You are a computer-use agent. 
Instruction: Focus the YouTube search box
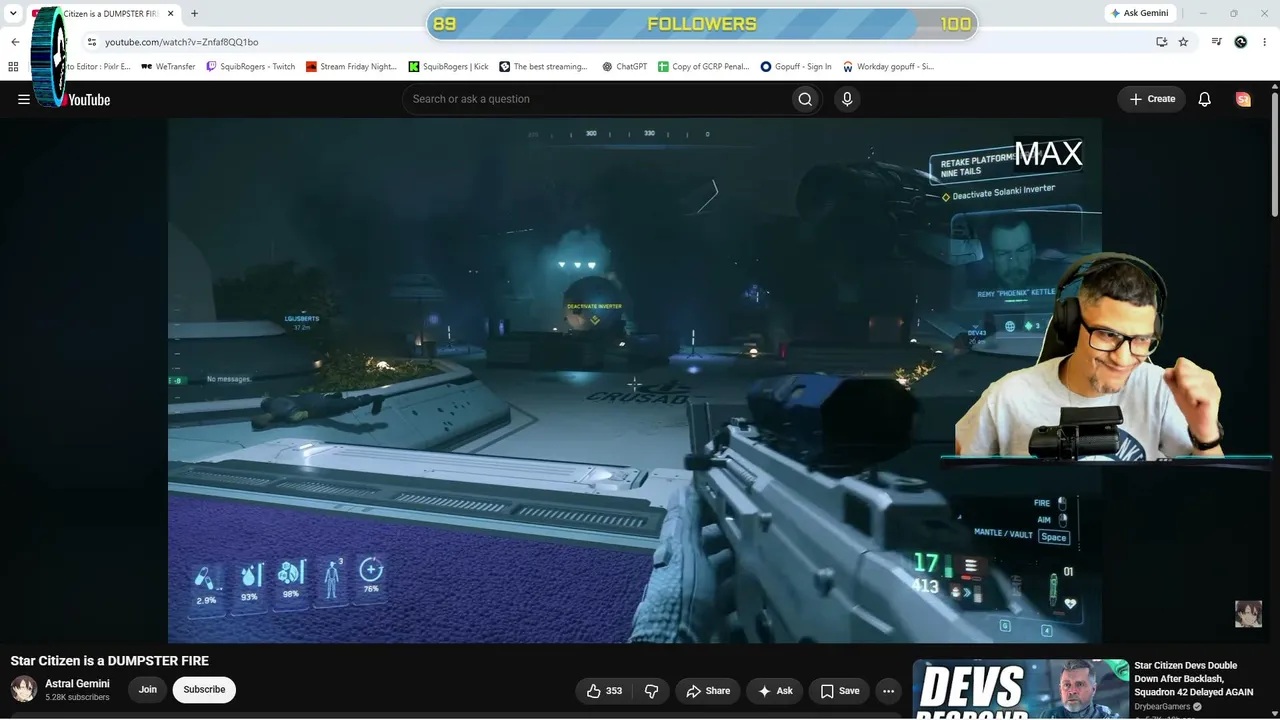[x=595, y=99]
